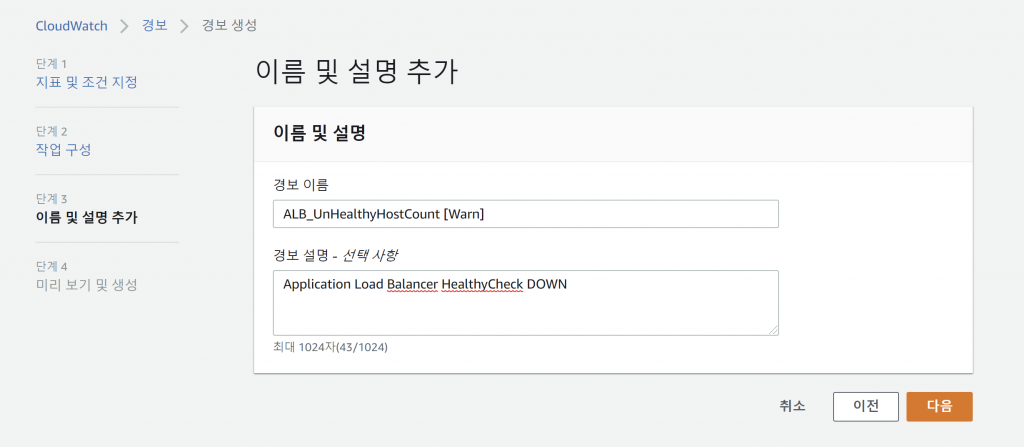Viewport: 1024px width, 447px height.
Task: Click the 이전 button
Action: click(x=865, y=406)
